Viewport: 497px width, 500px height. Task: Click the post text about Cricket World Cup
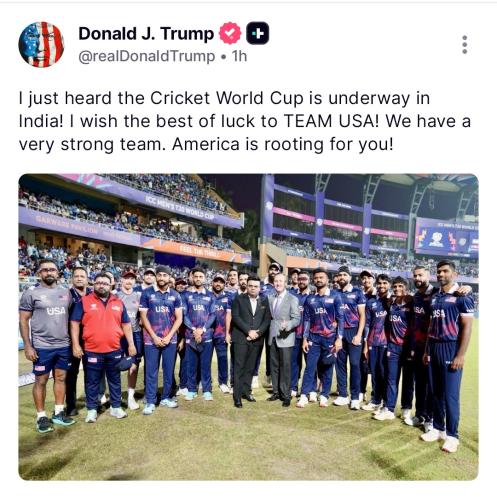pyautogui.click(x=245, y=121)
